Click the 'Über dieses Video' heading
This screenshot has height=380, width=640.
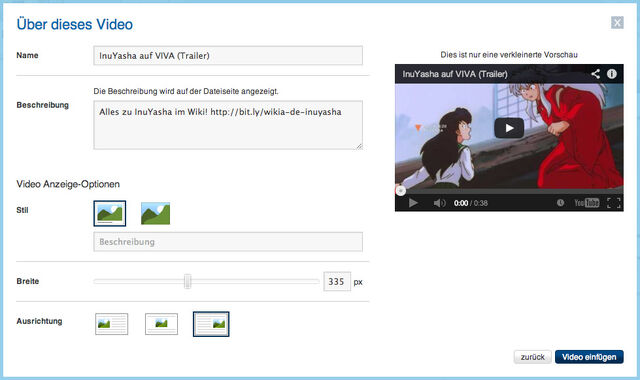pos(75,24)
